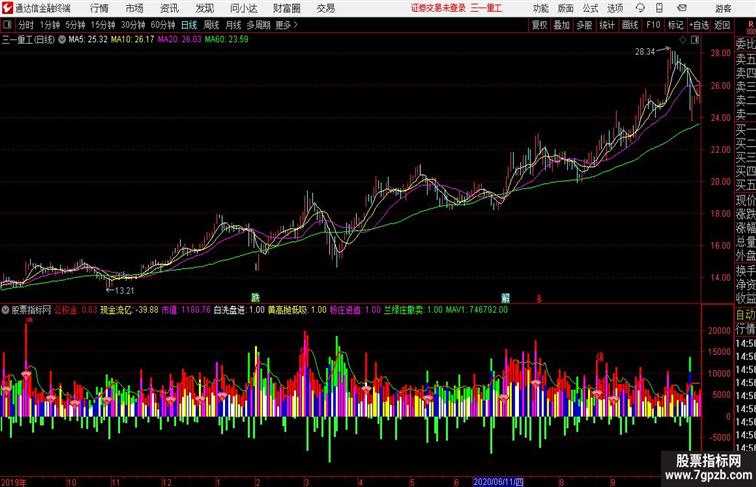Image resolution: width=756 pixels, height=487 pixels.
Task: Click the red 三一重工 name in the title bar
Action: click(486, 8)
